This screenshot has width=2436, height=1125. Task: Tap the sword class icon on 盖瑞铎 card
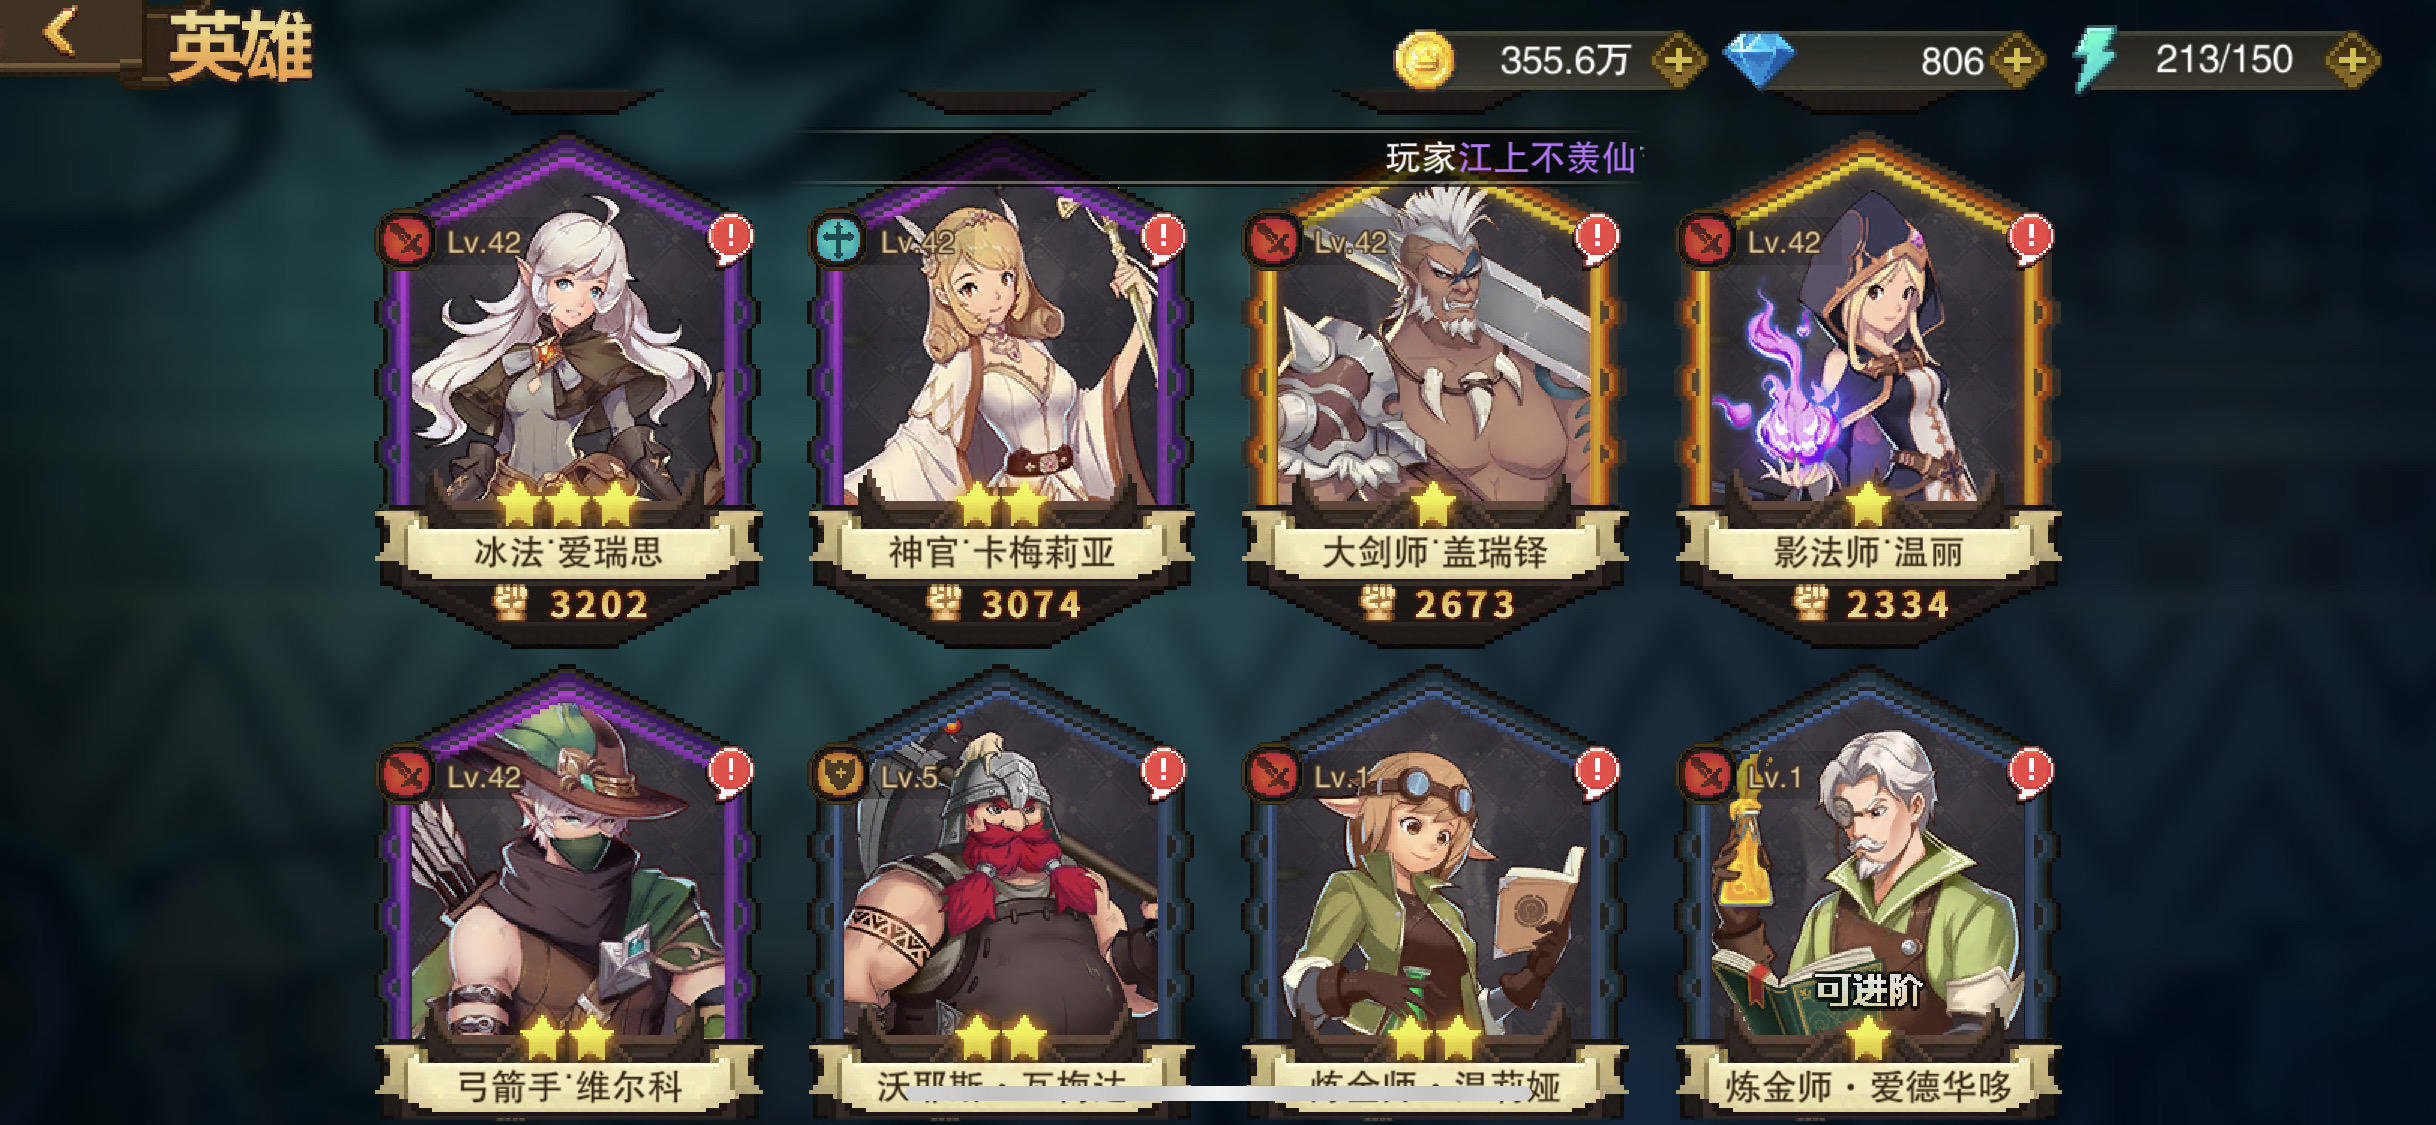click(1272, 241)
